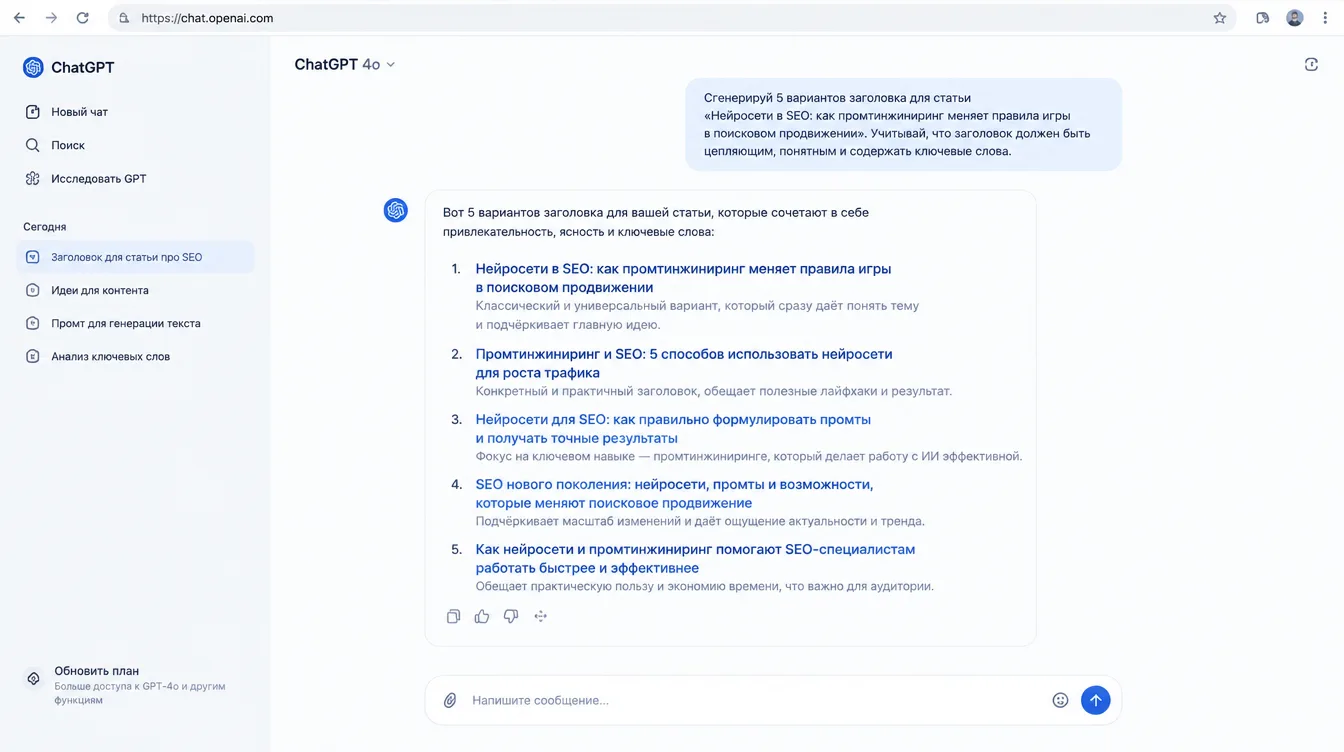The image size is (1344, 752).
Task: Click the Сегодня section label
Action: coord(45,227)
